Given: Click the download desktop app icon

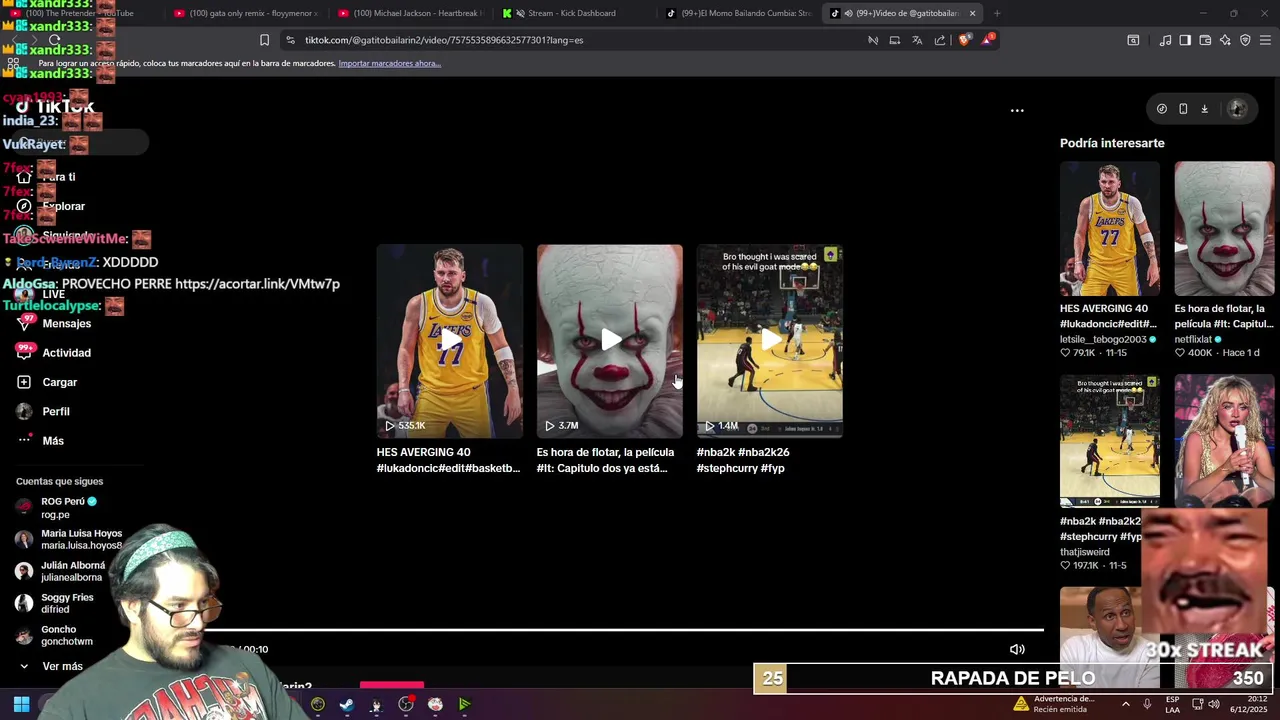Looking at the screenshot, I should tap(1204, 109).
